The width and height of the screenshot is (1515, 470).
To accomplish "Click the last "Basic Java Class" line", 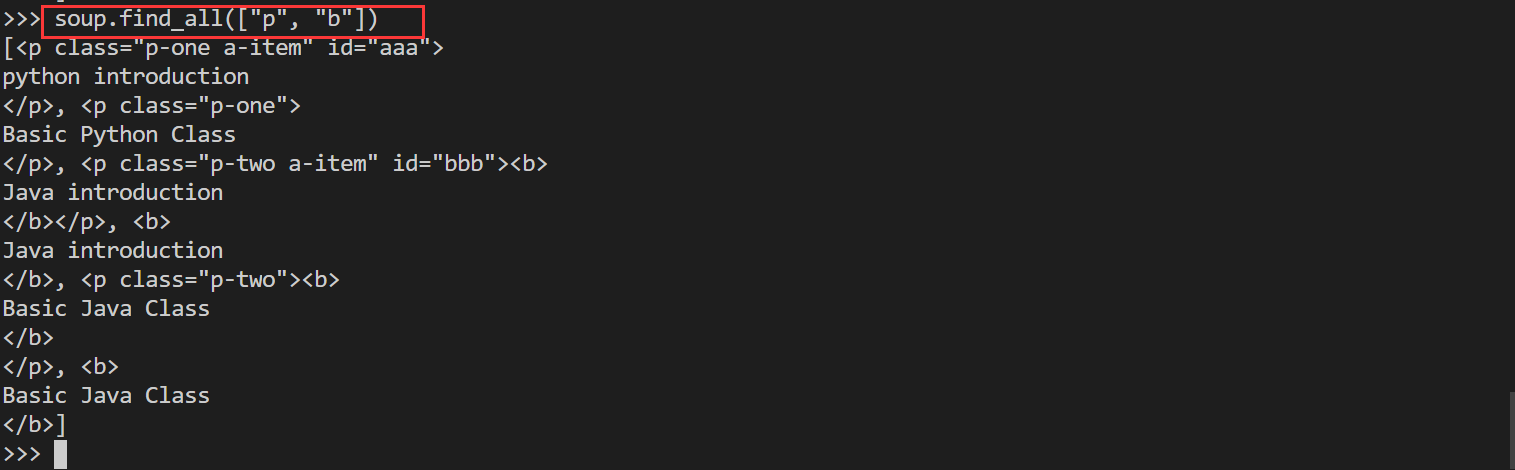I will [106, 395].
